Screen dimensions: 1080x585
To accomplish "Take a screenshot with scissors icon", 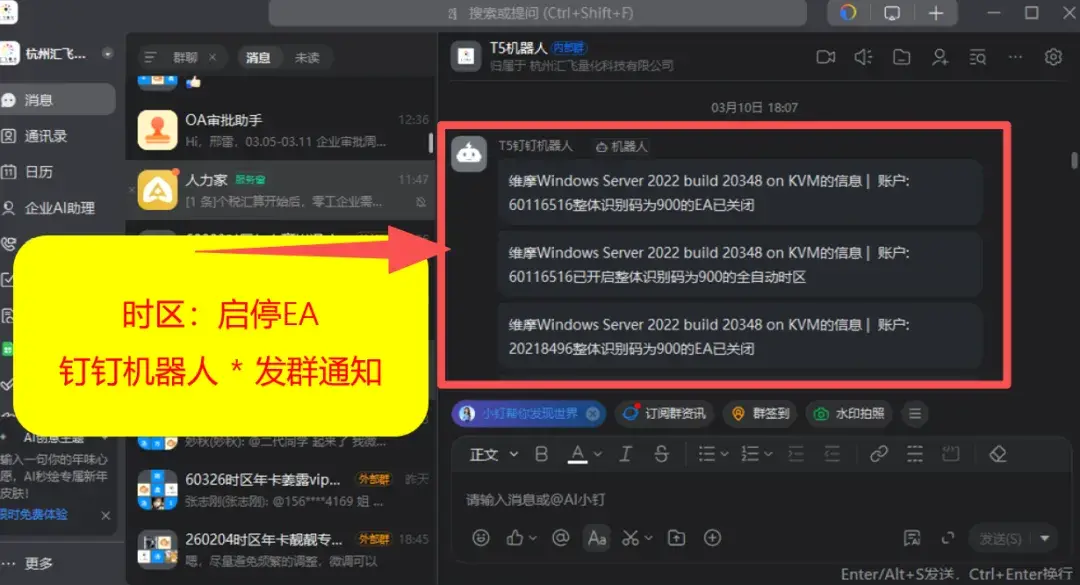I will pyautogui.click(x=630, y=537).
